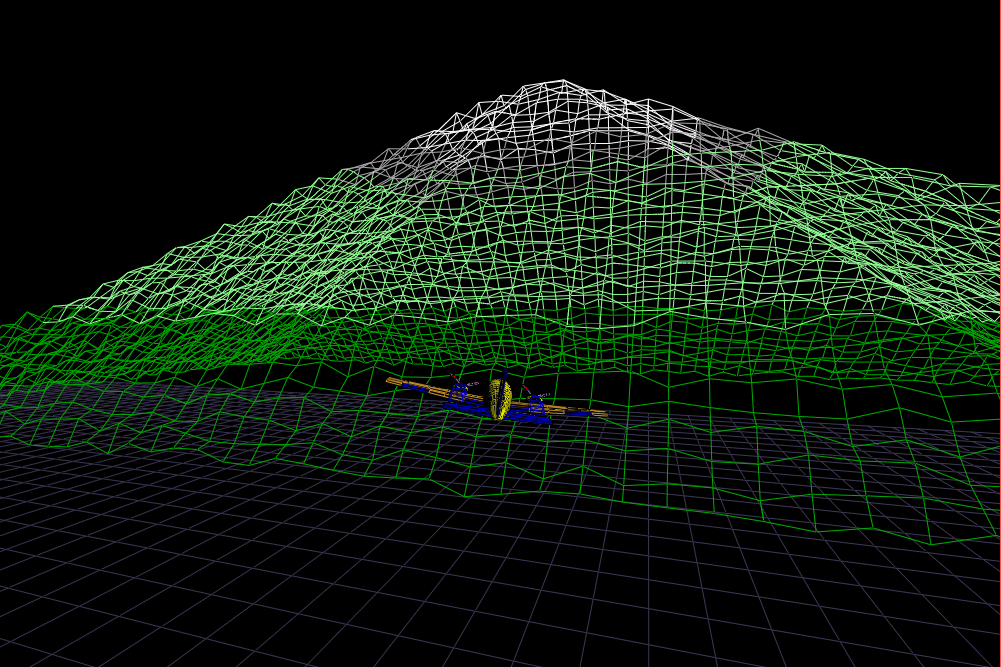Viewport: 1001px width, 667px height.
Task: Click the red propeller tip on the right
Action: coord(526,387)
